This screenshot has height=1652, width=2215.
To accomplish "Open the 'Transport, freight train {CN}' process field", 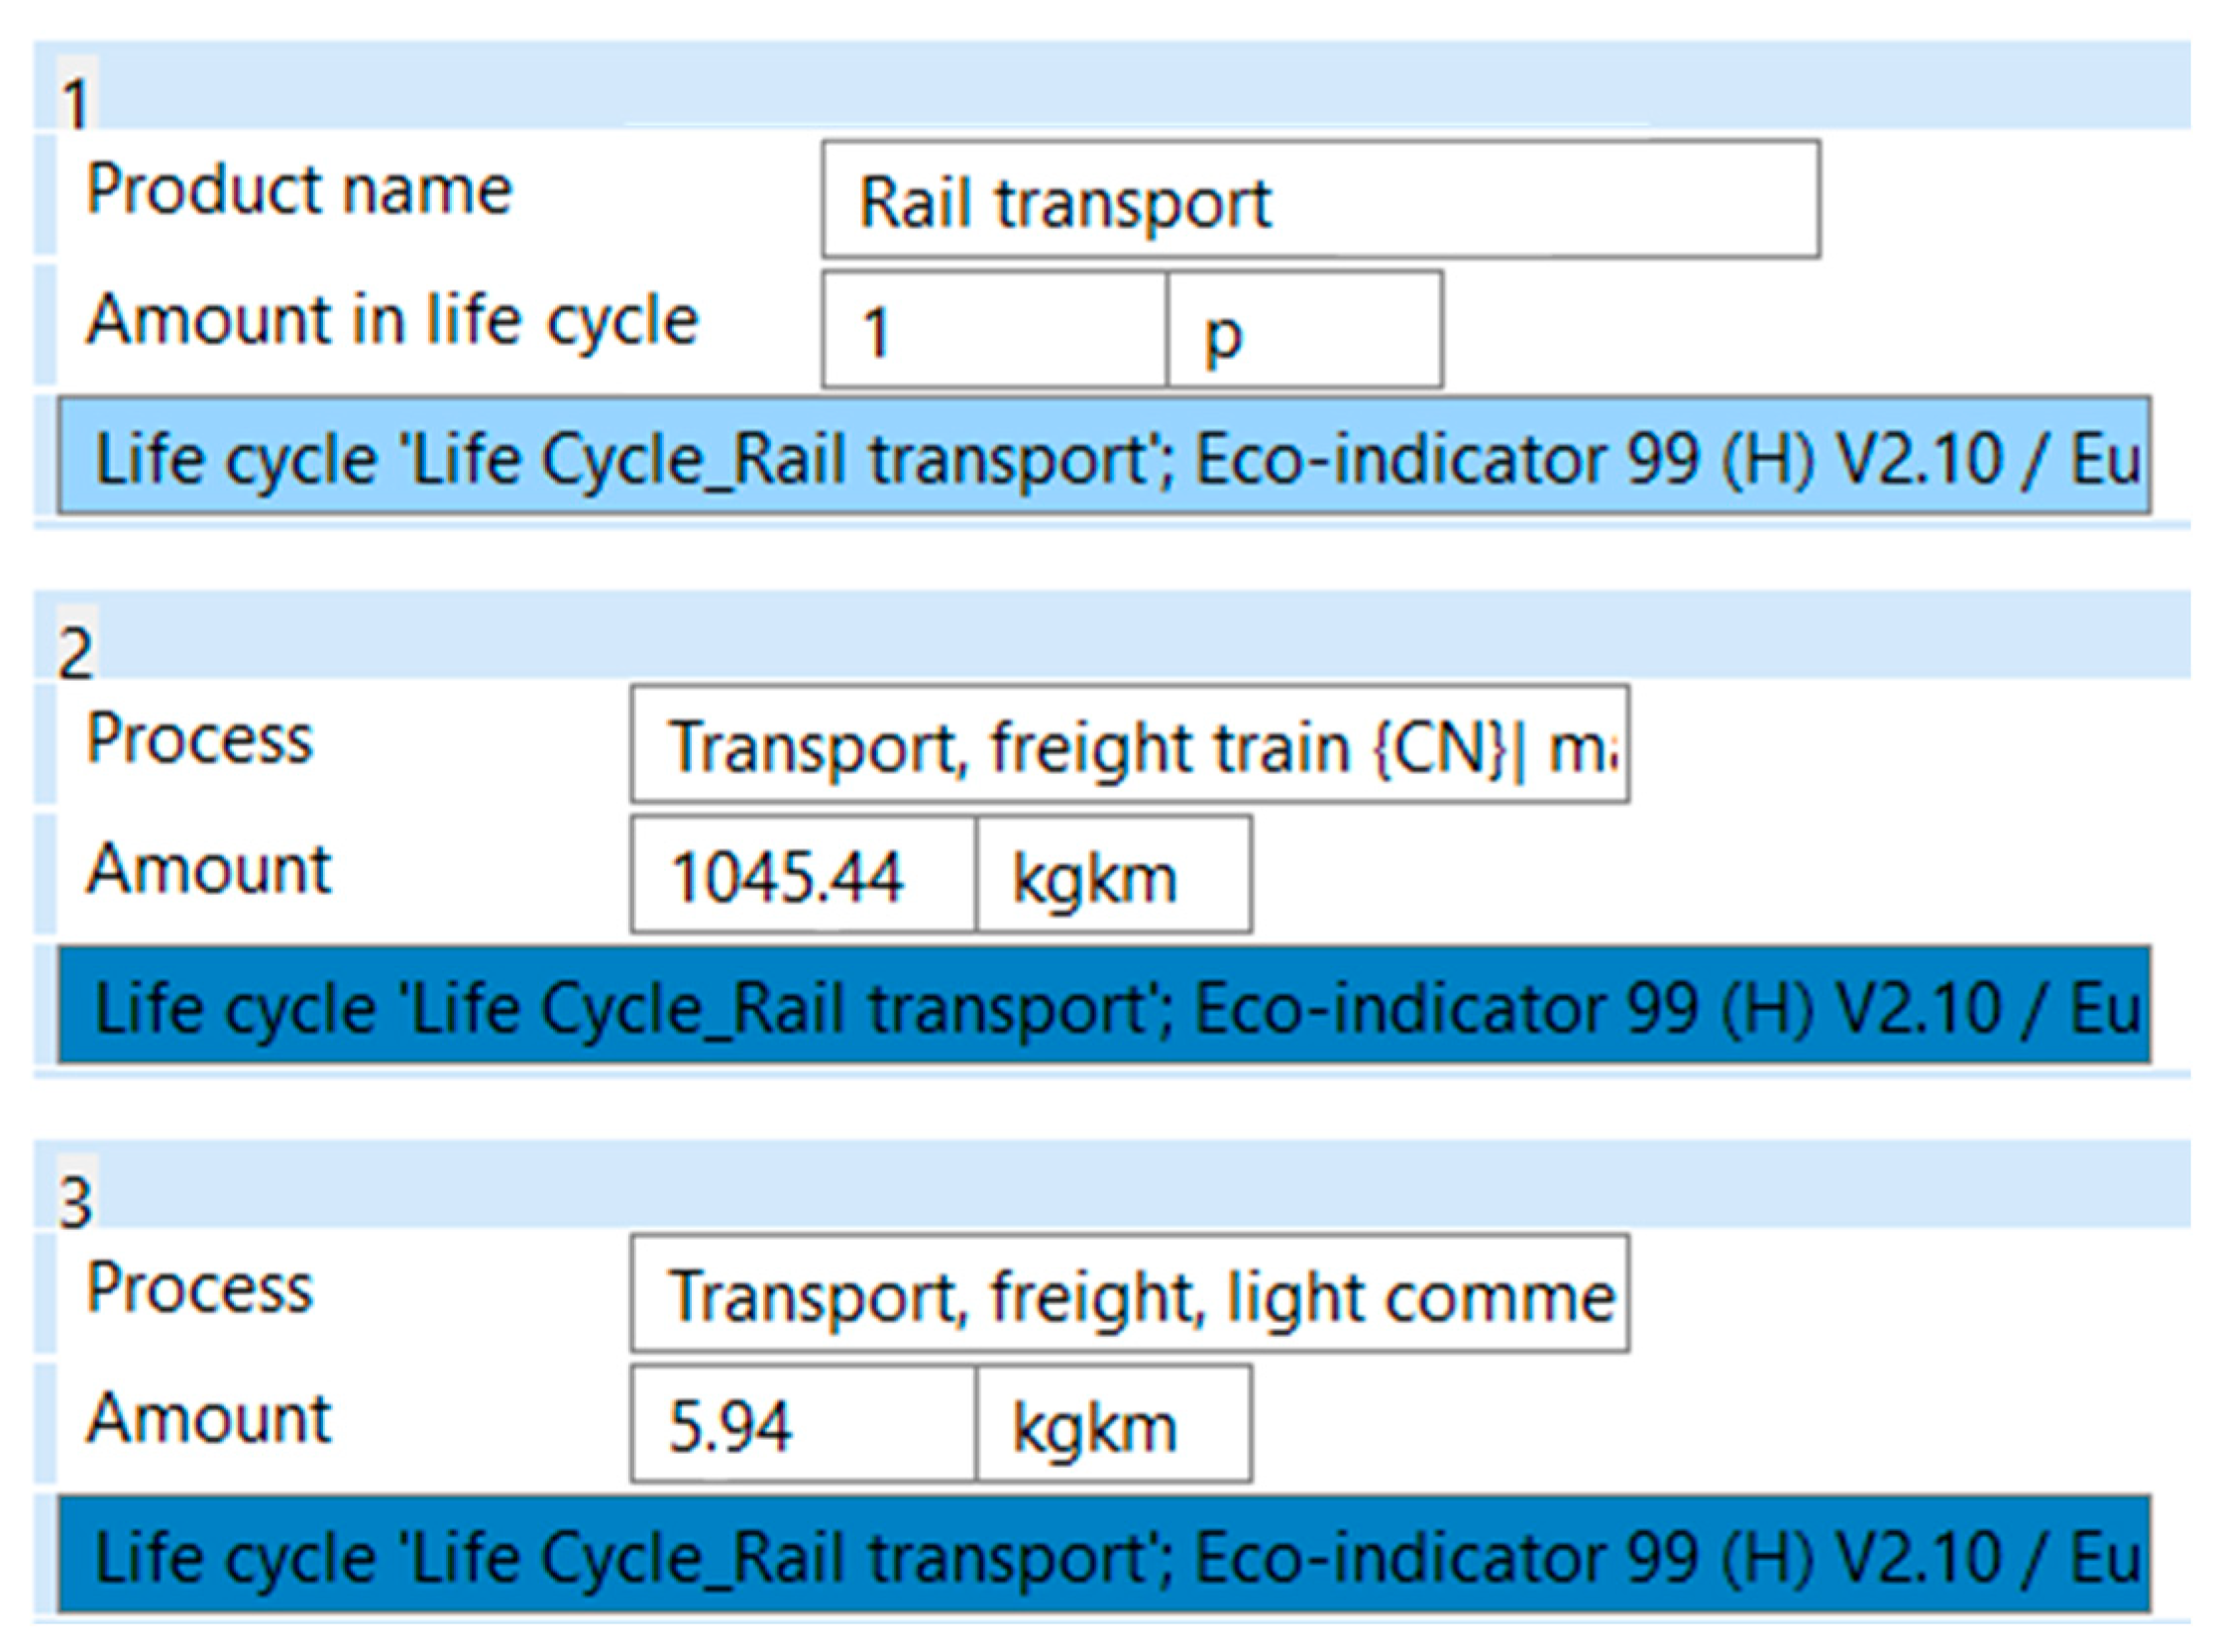I will 1130,744.
